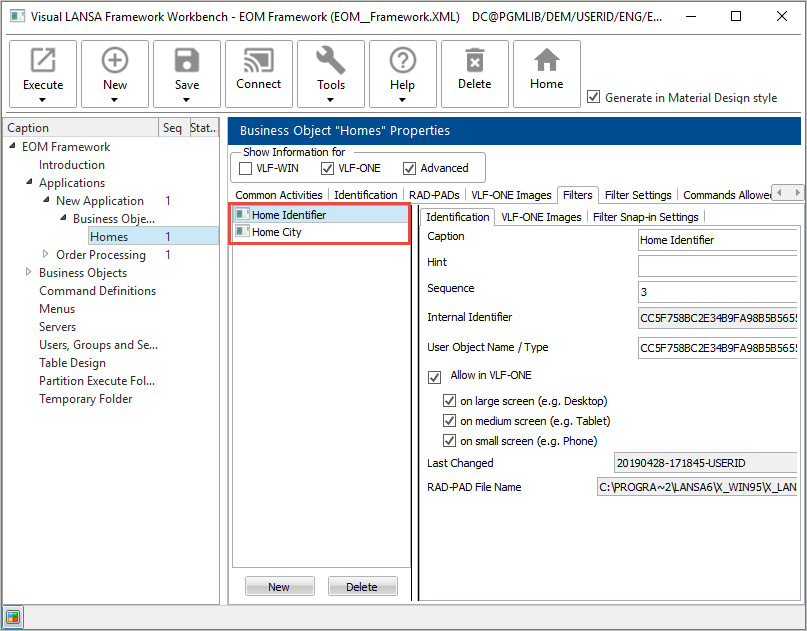Click the Hint input field
807x631 pixels.
pos(718,266)
